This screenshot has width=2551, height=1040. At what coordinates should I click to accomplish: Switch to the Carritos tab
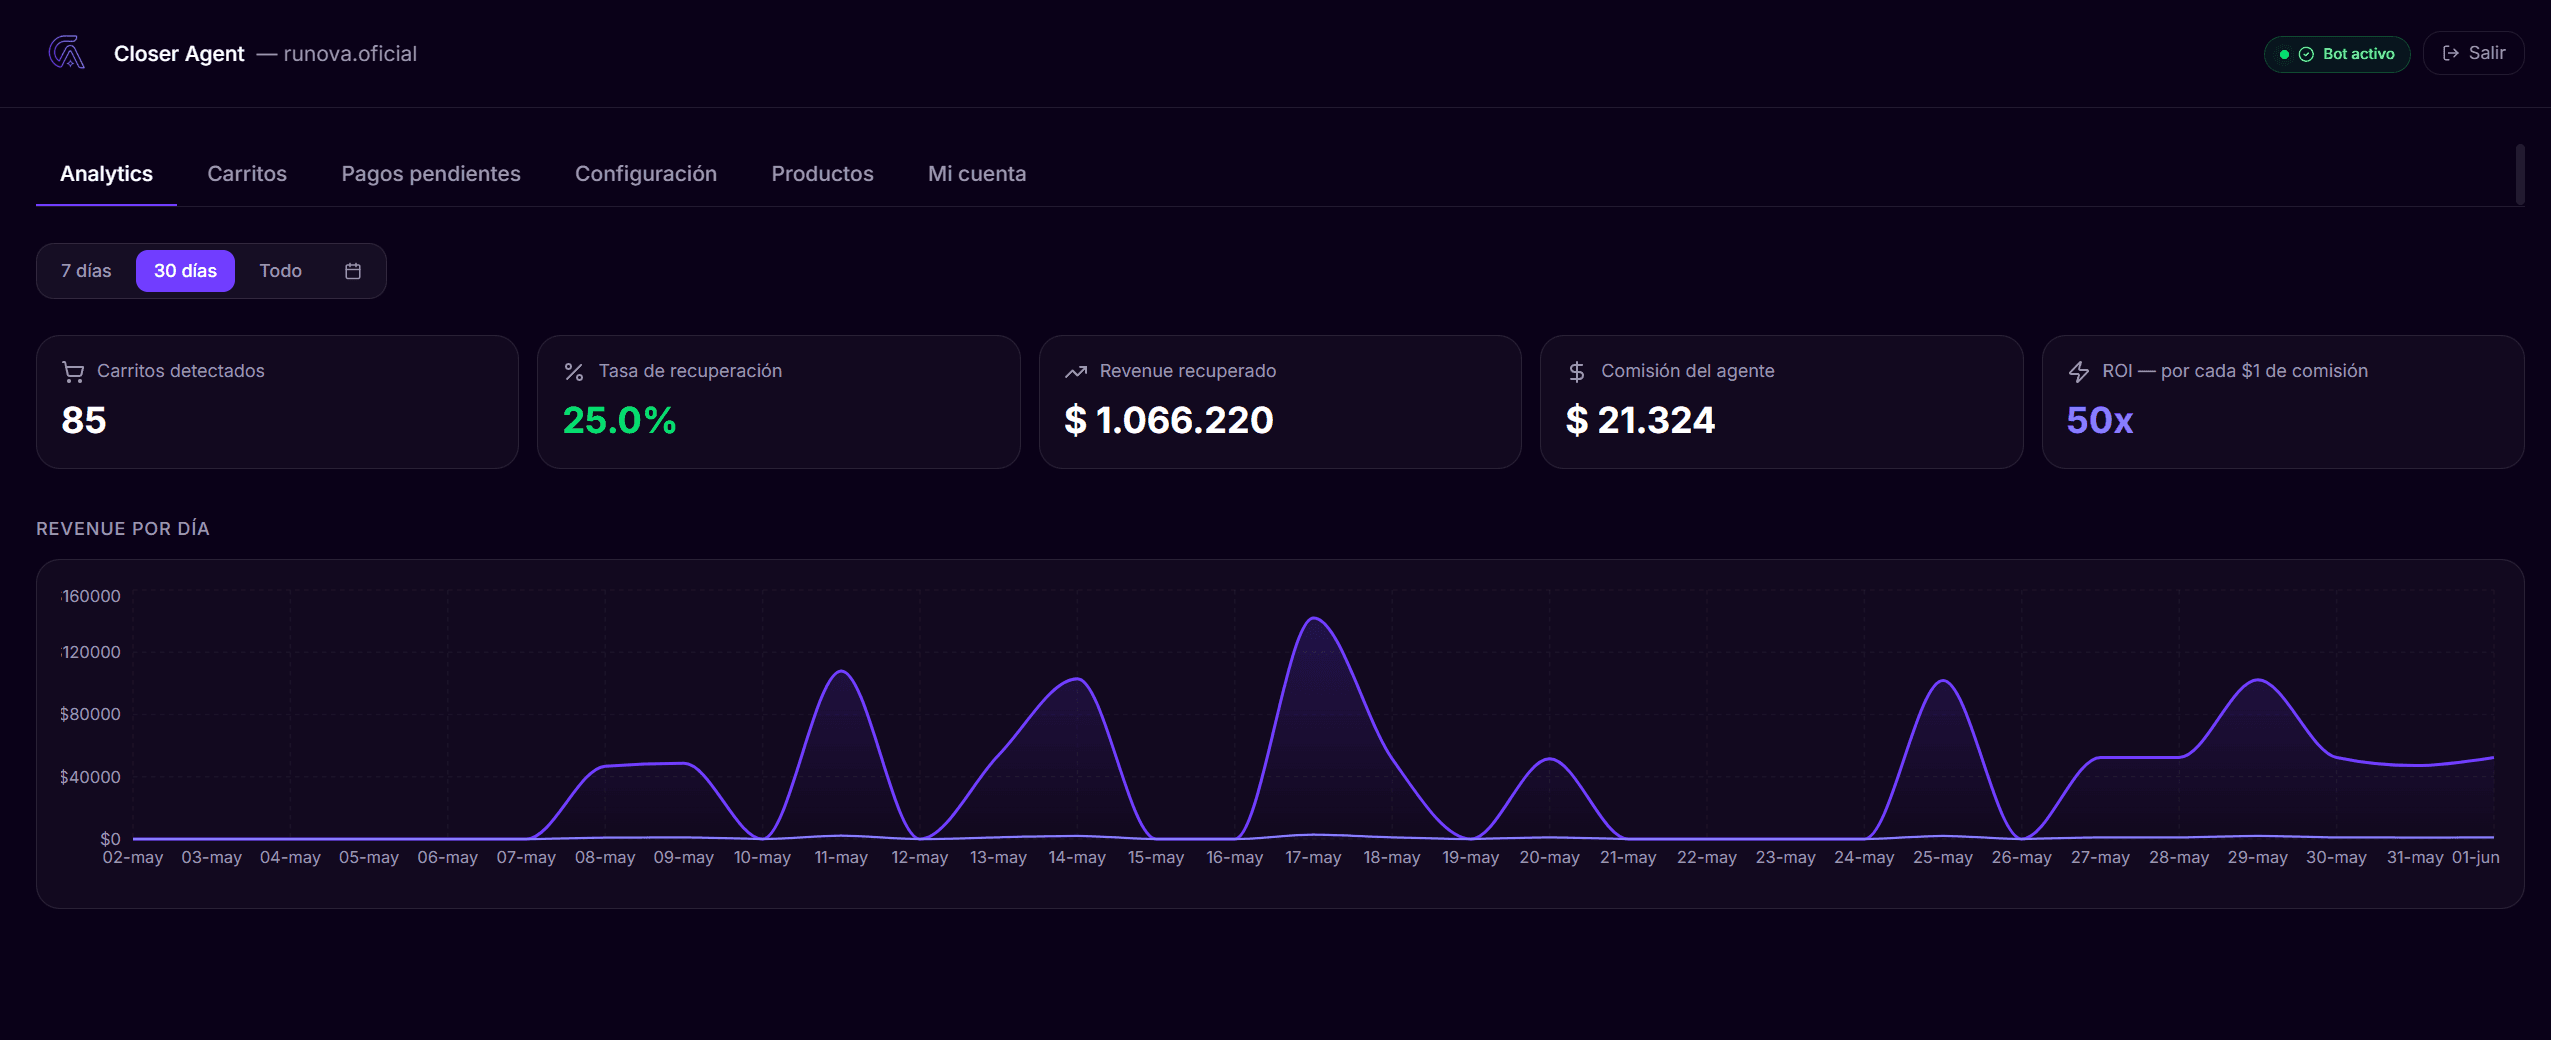coord(247,174)
